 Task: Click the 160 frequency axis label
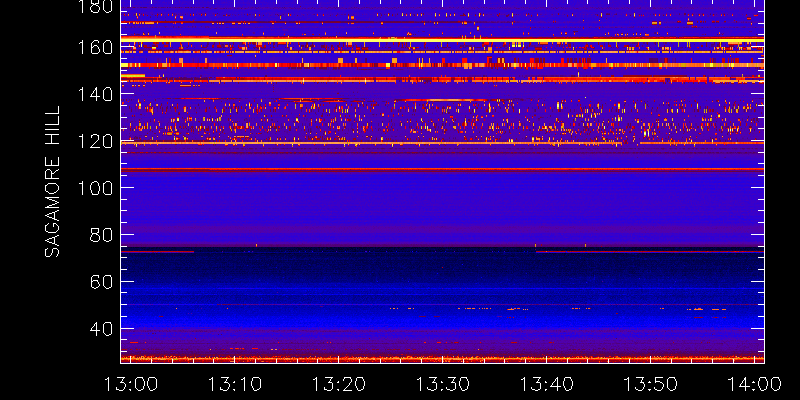click(95, 48)
